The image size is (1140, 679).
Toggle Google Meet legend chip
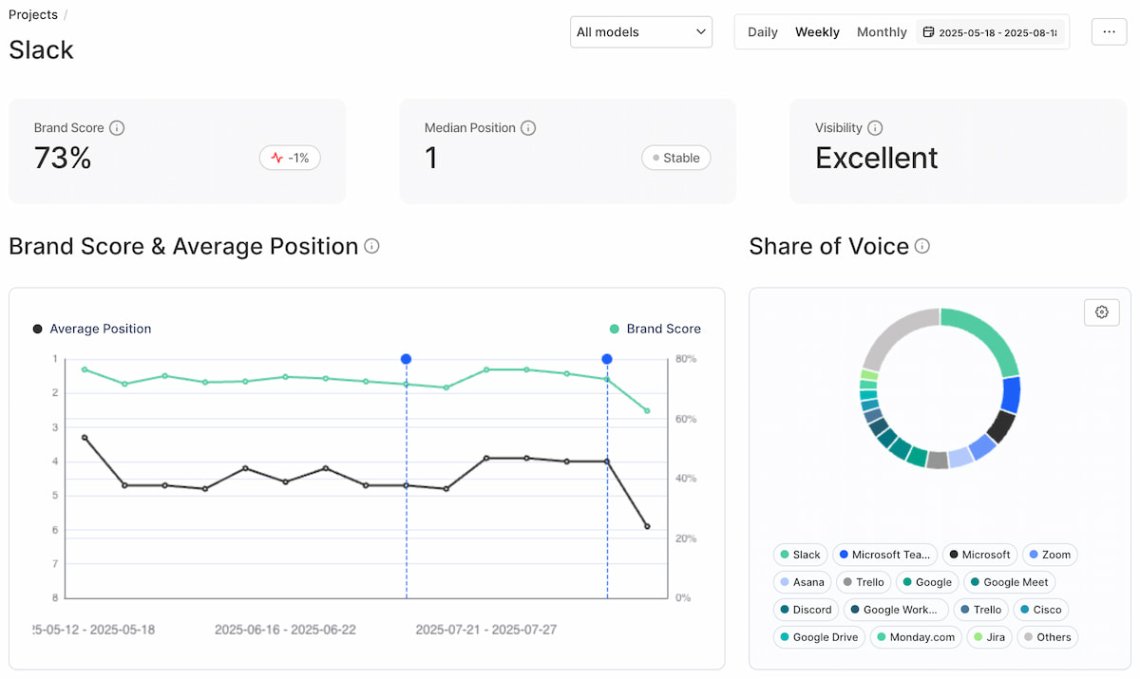(1008, 582)
